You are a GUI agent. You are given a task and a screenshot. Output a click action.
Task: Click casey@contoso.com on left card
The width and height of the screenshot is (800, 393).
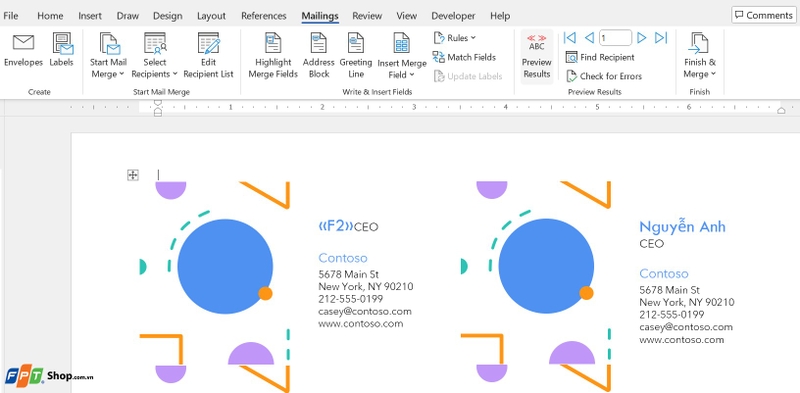365,311
